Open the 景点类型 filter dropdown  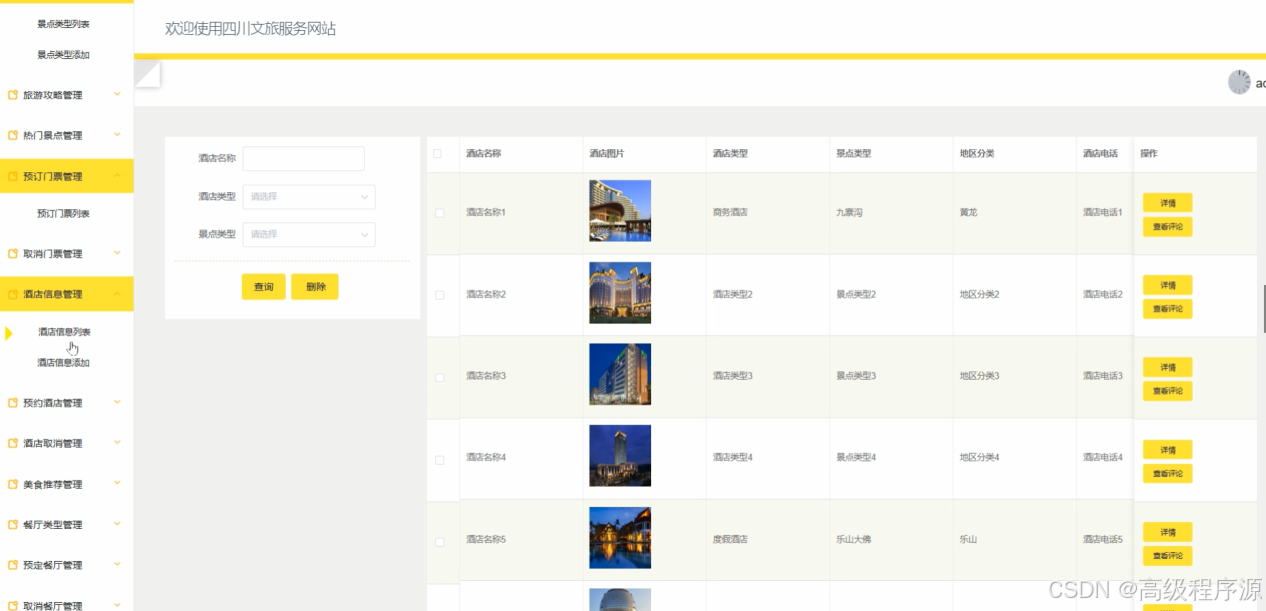(309, 234)
